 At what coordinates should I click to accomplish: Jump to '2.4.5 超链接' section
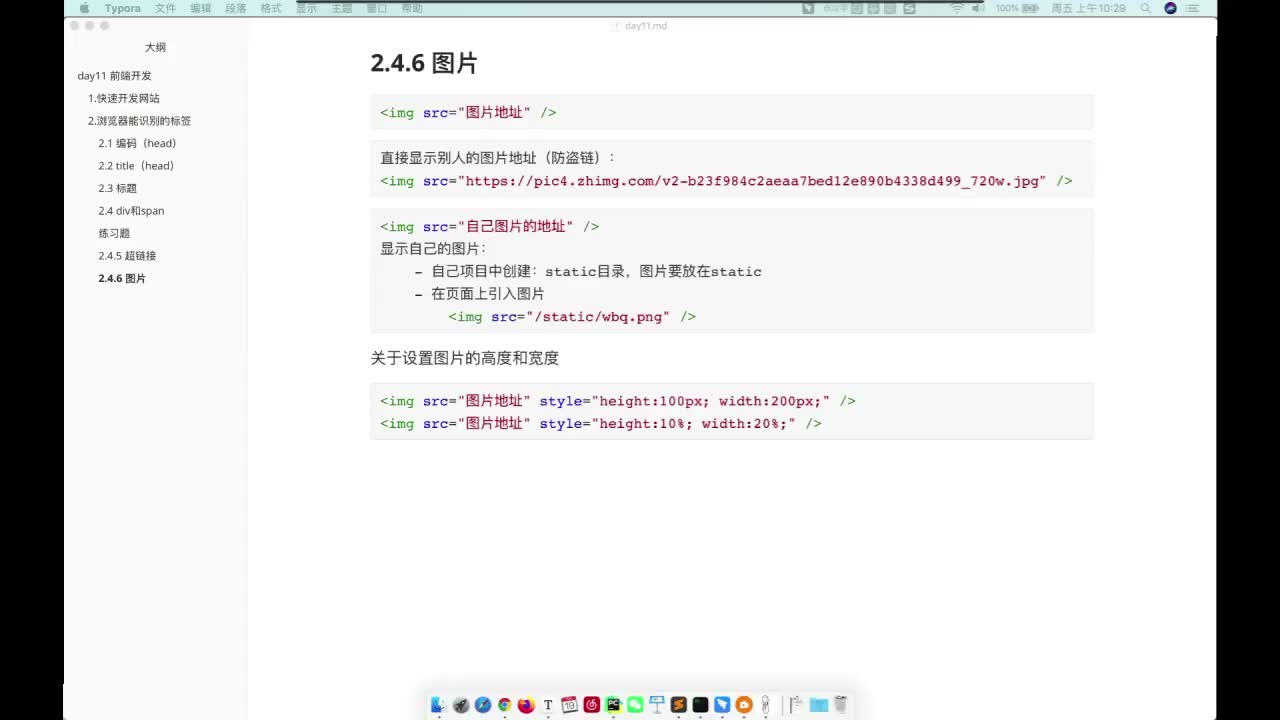point(127,256)
